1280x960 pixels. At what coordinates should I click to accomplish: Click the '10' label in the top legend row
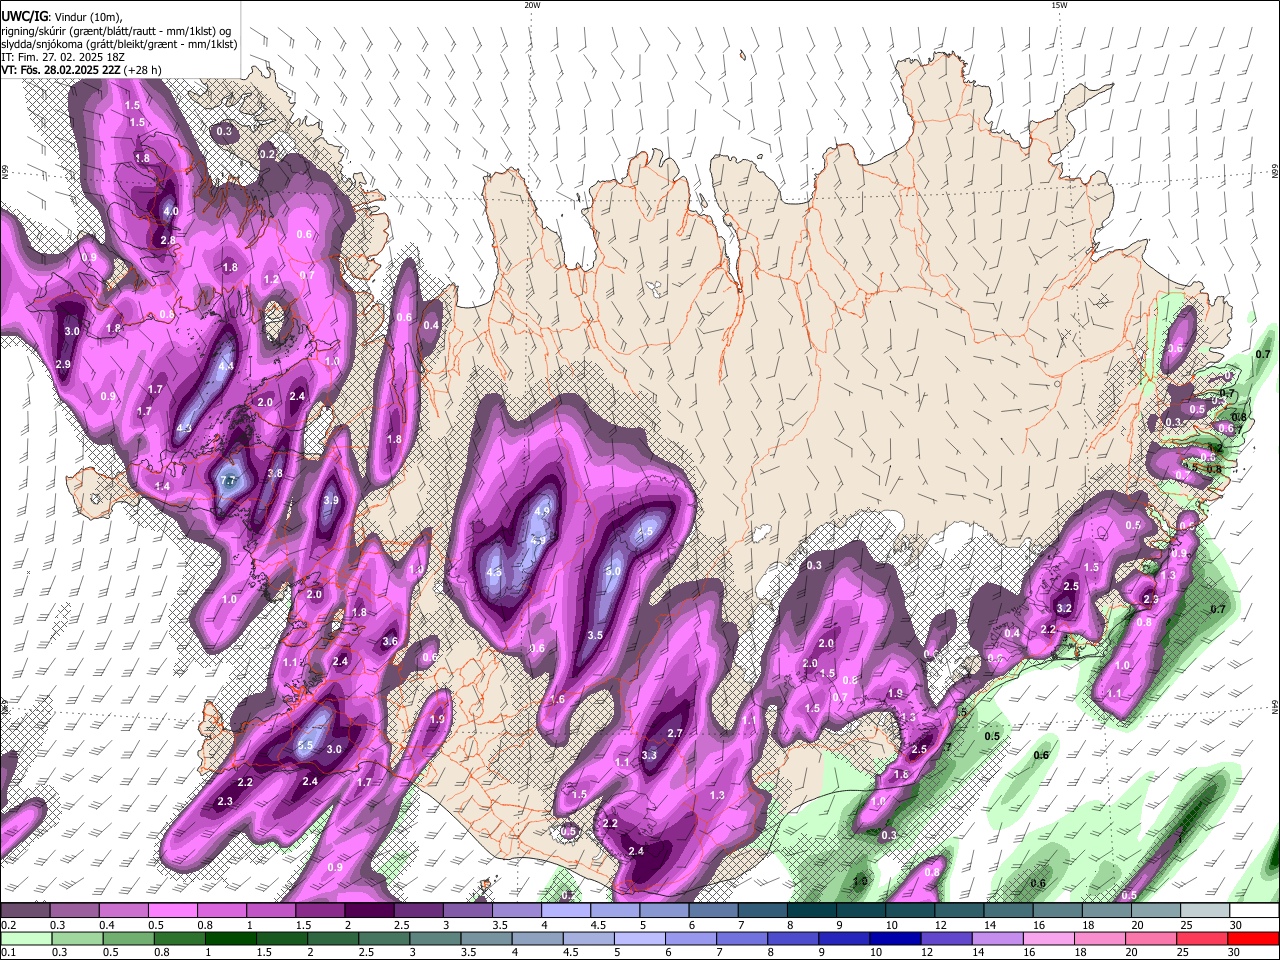point(891,925)
